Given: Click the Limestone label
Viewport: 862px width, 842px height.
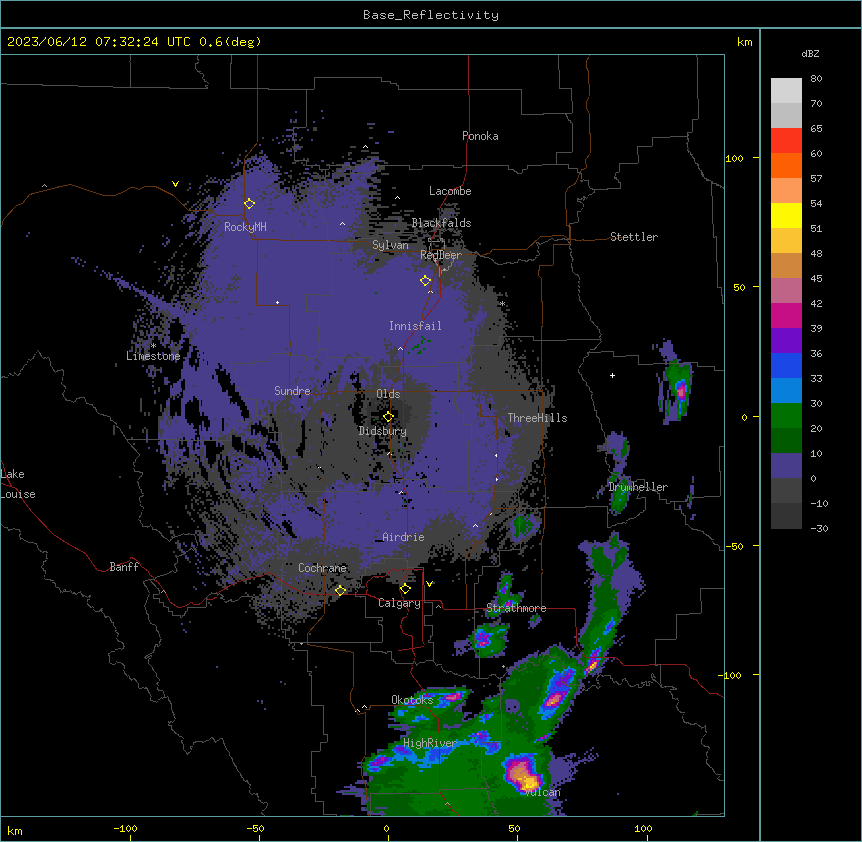Looking at the screenshot, I should (153, 356).
